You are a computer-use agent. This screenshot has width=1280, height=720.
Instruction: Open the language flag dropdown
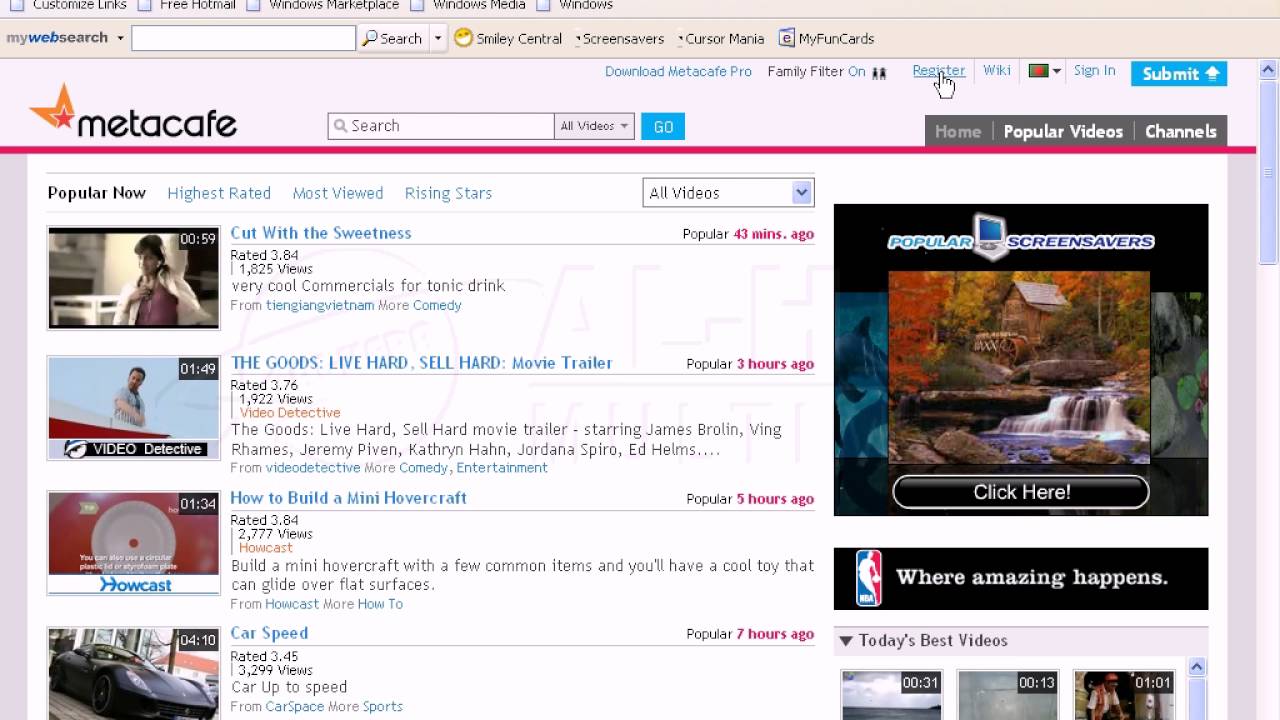(x=1045, y=71)
